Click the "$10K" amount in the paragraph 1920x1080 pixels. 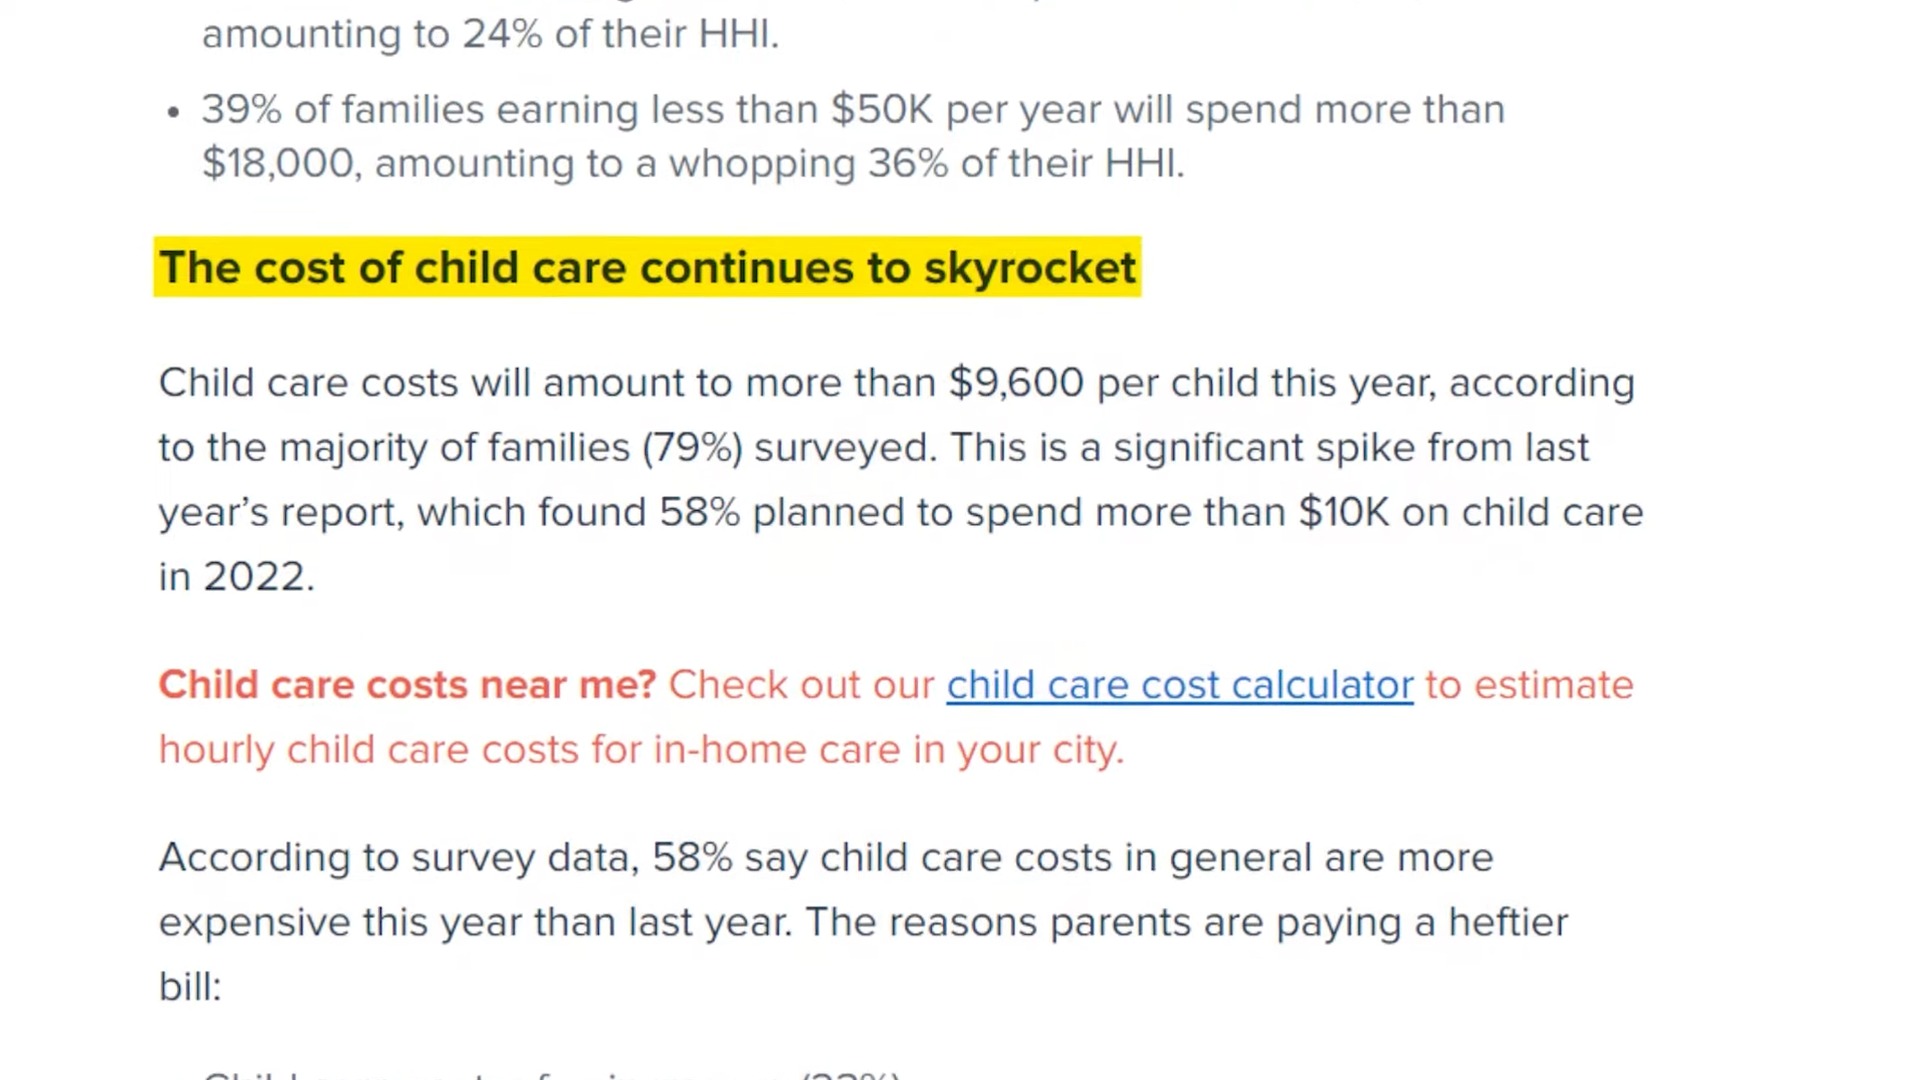(1344, 512)
